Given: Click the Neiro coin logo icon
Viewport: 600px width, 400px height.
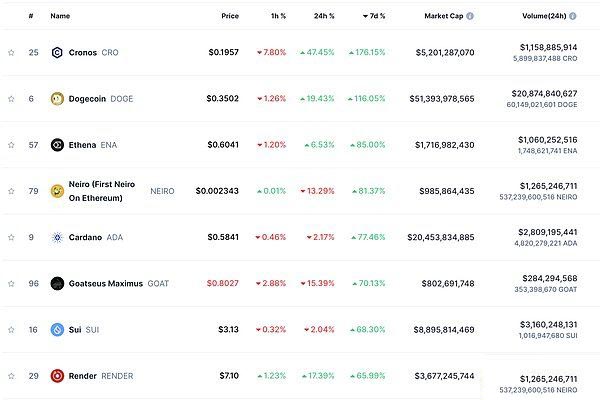Looking at the screenshot, I should (x=57, y=191).
